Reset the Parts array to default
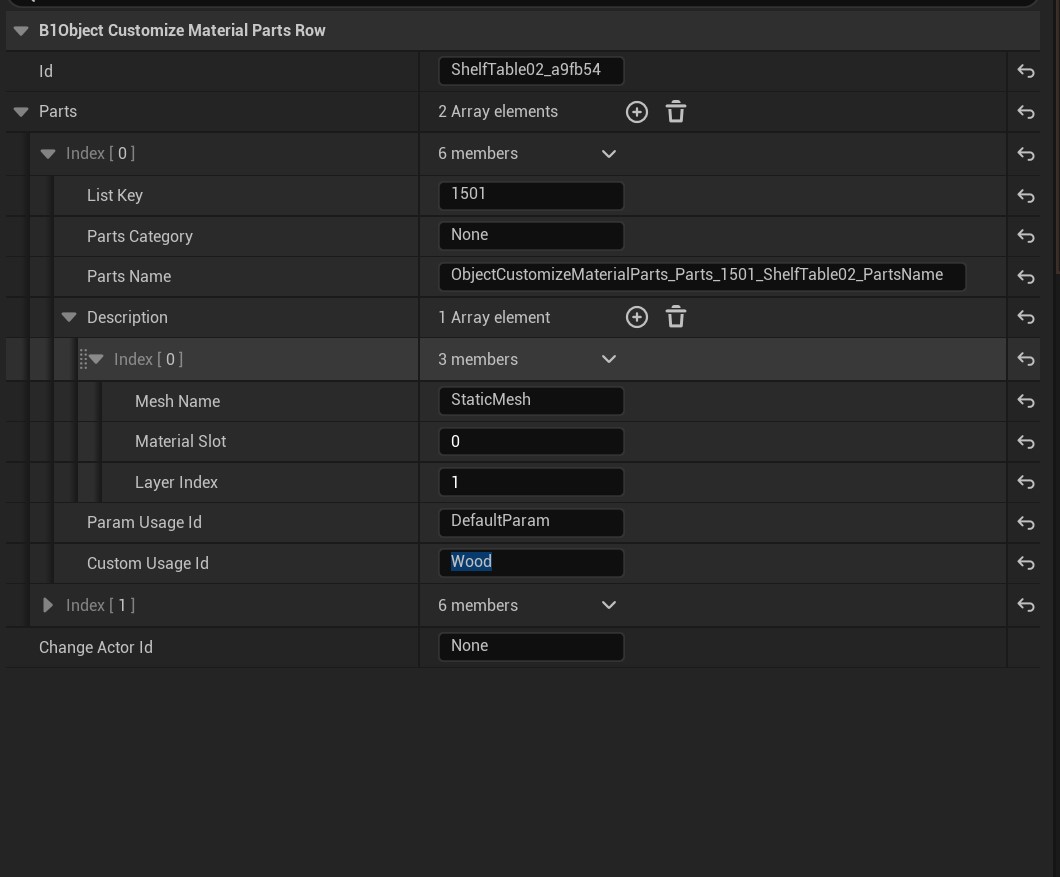 coord(1026,112)
